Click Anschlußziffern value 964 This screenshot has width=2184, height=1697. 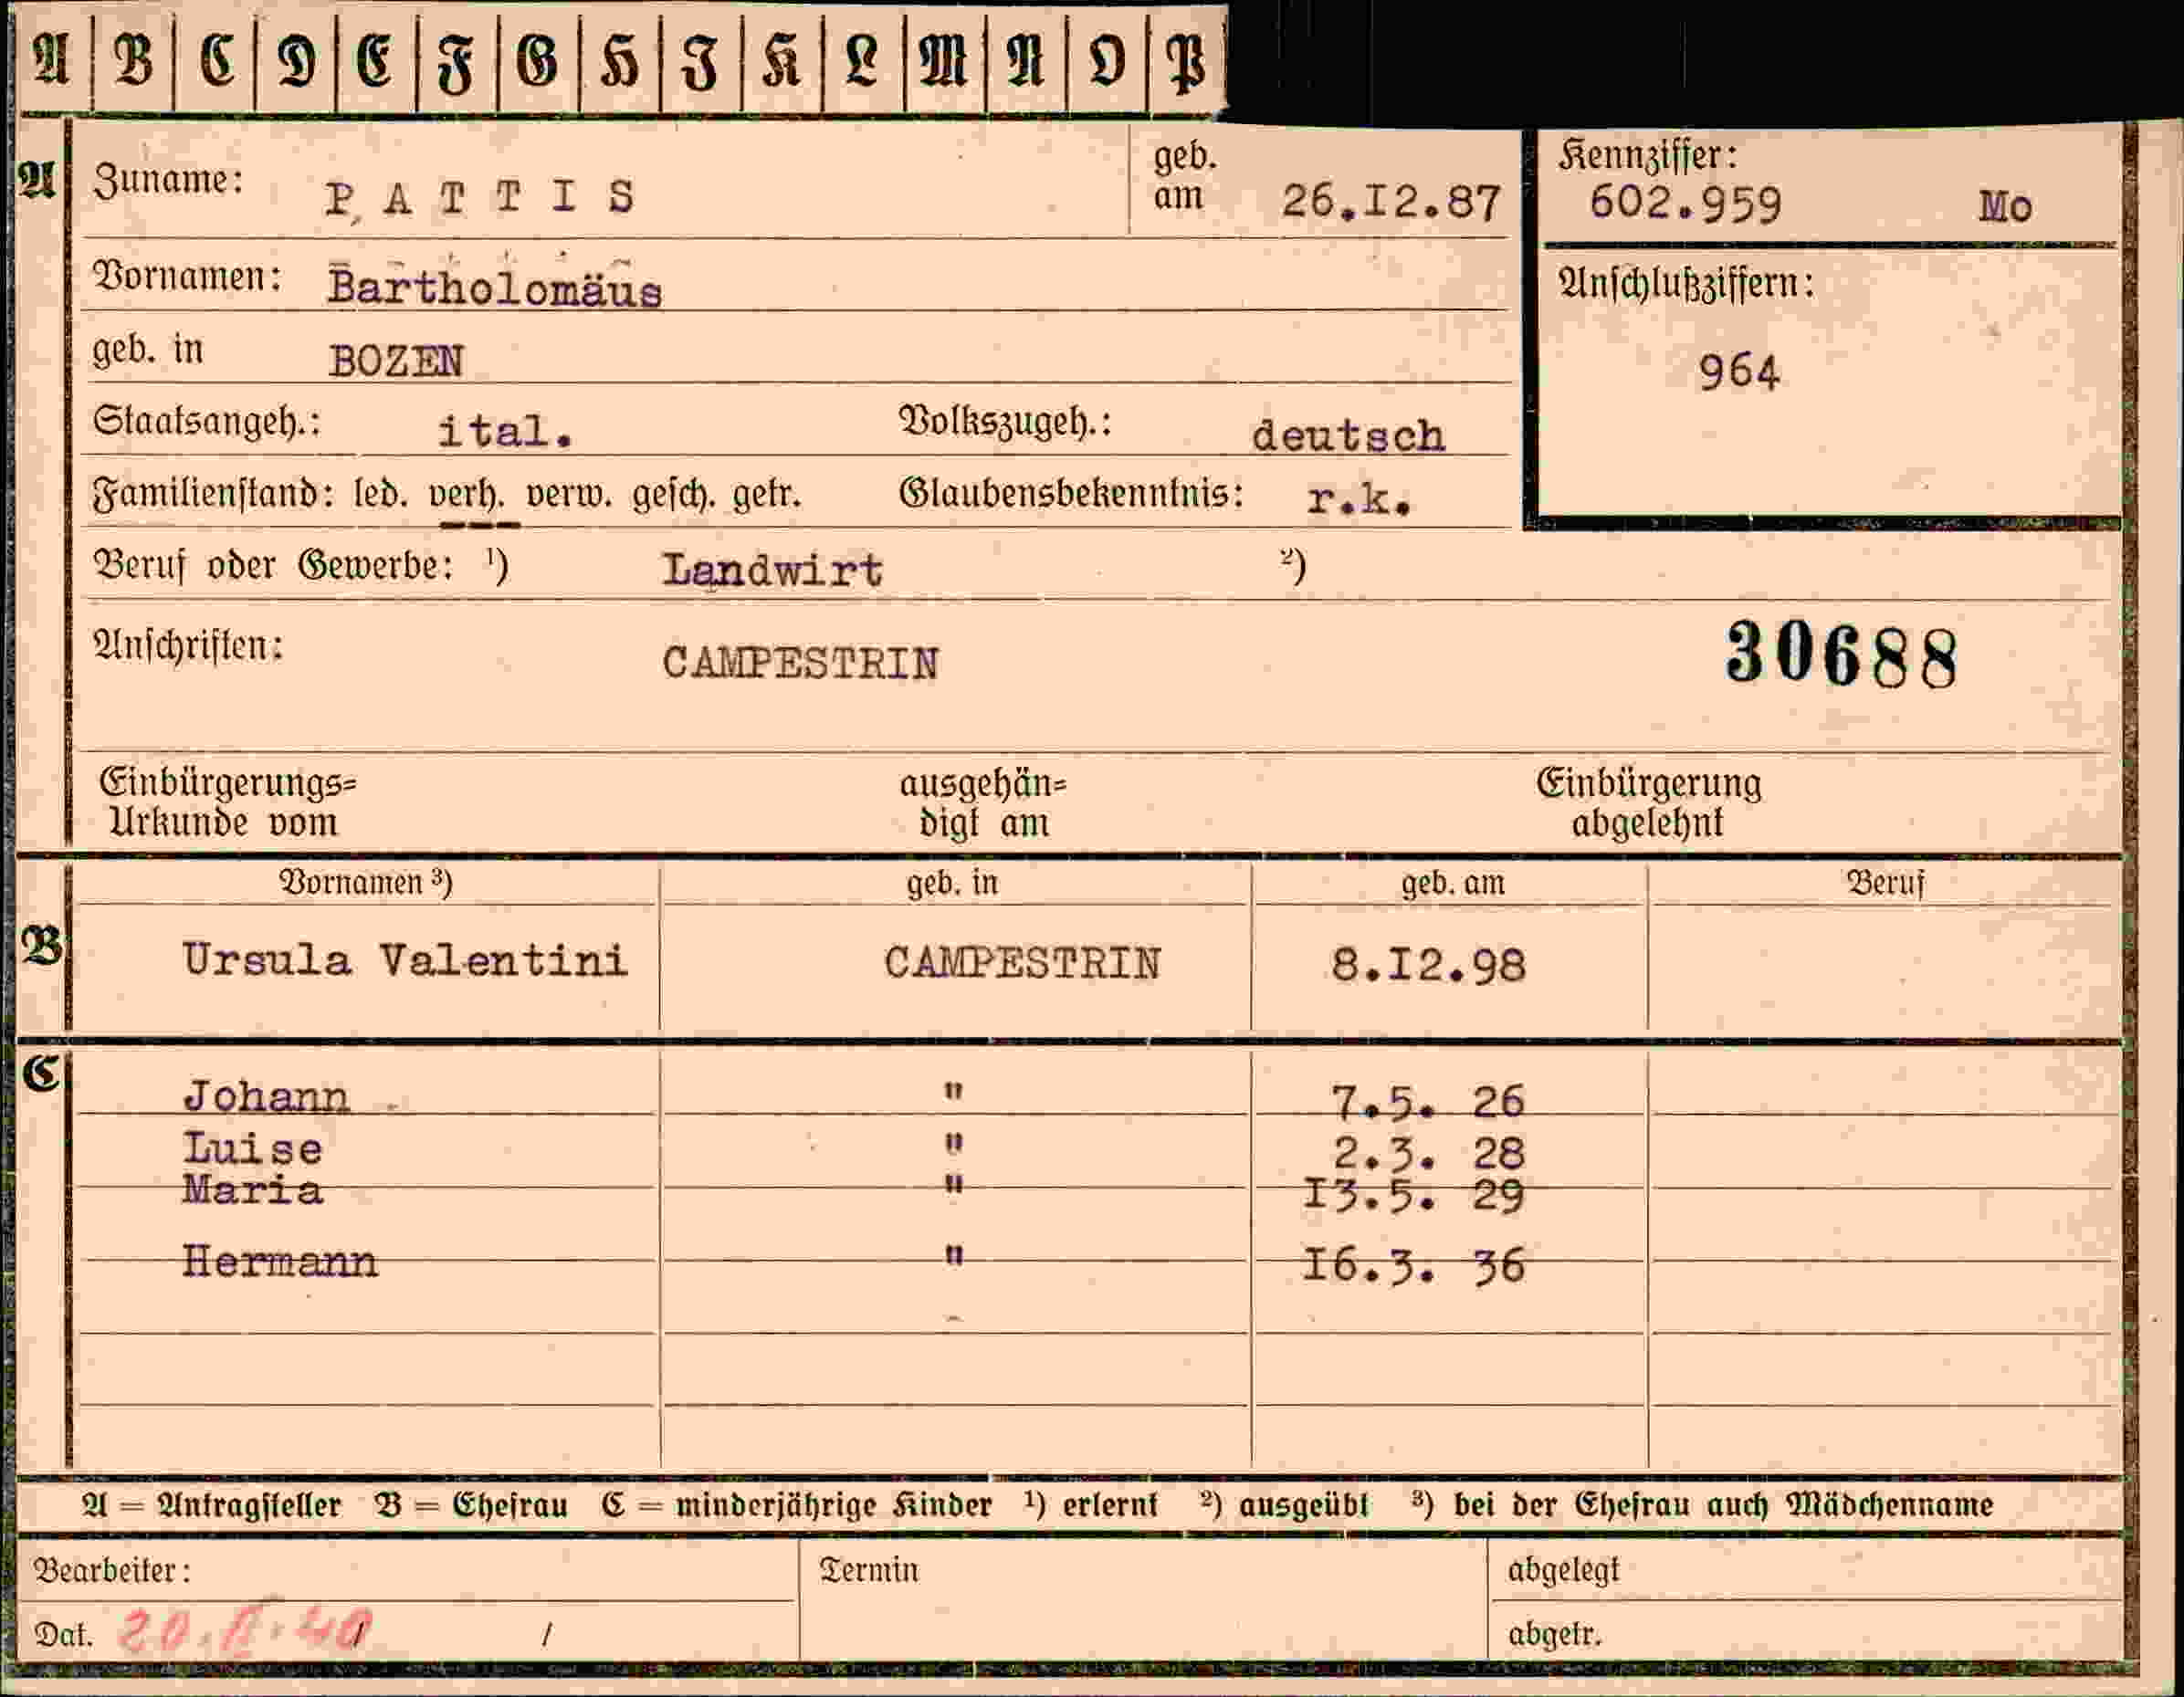pyautogui.click(x=1739, y=373)
